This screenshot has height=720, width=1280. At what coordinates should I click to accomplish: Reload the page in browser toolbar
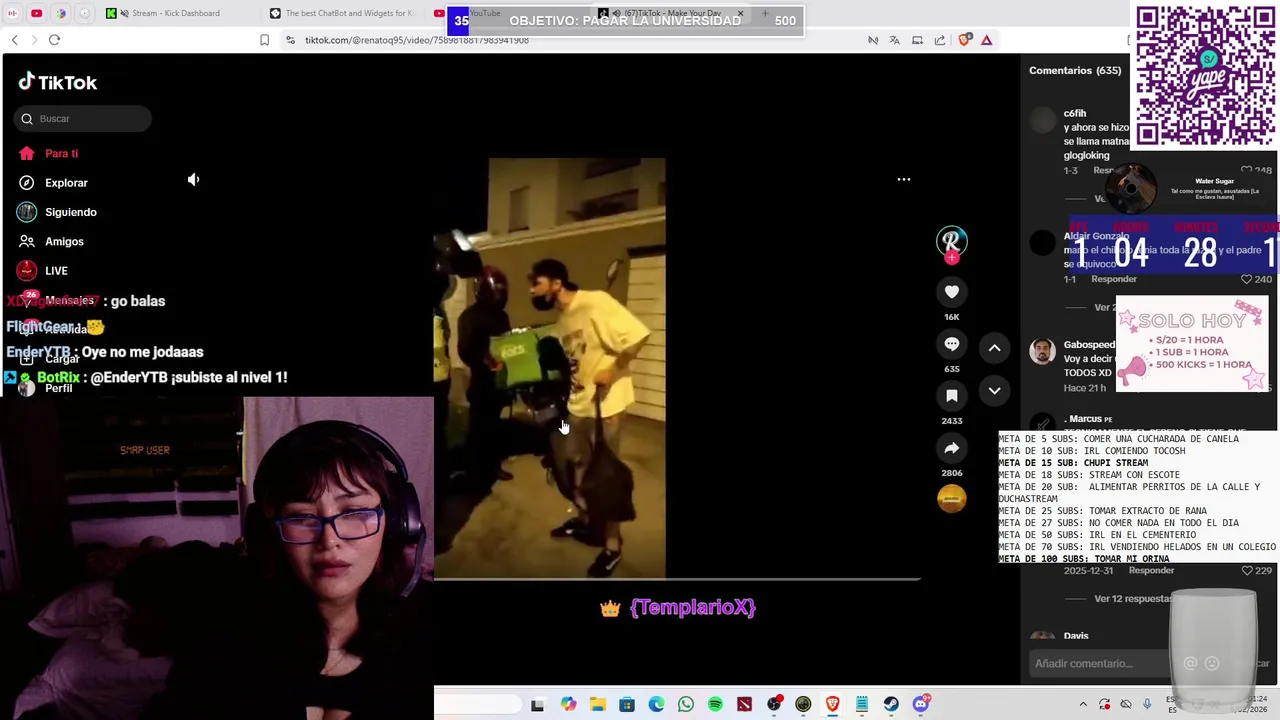pos(54,40)
